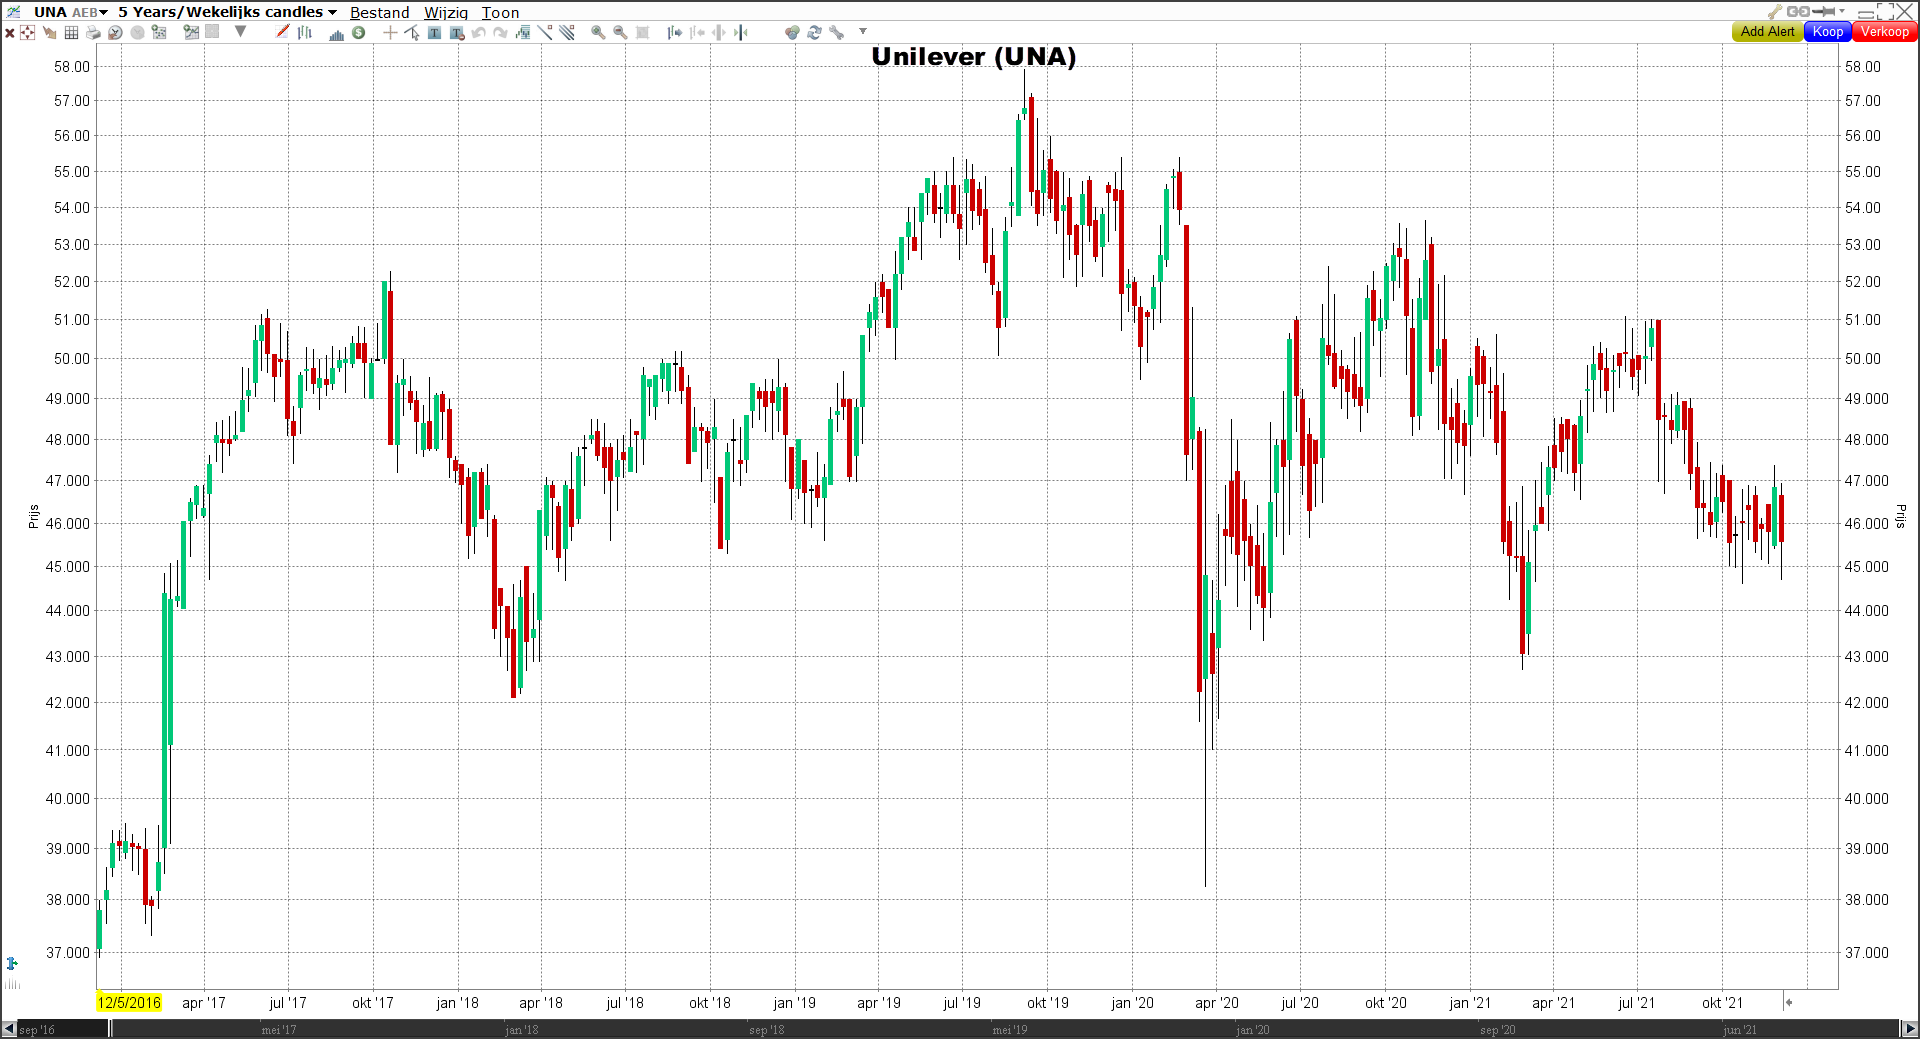Open dropdown arrow next to pushpin
This screenshot has height=1039, width=1920.
click(x=1842, y=11)
